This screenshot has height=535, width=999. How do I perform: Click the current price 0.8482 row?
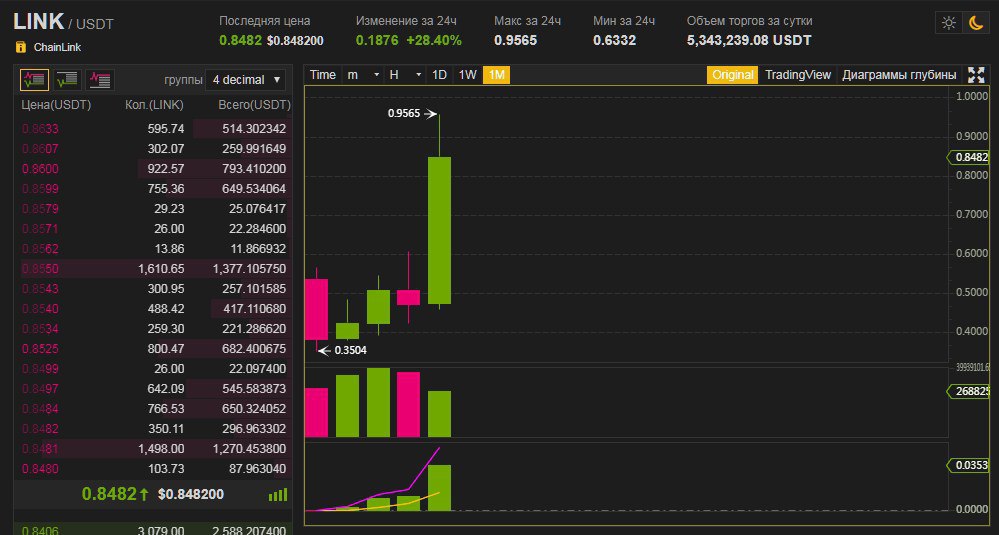click(x=153, y=494)
